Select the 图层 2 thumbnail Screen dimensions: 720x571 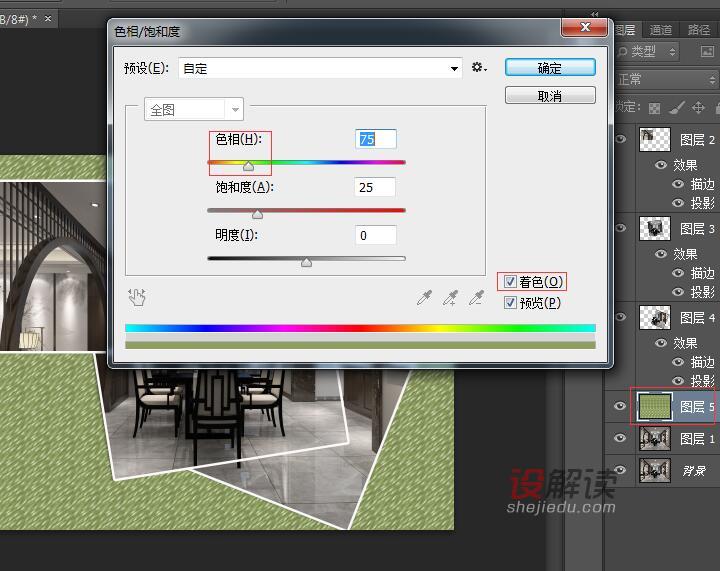pos(655,139)
